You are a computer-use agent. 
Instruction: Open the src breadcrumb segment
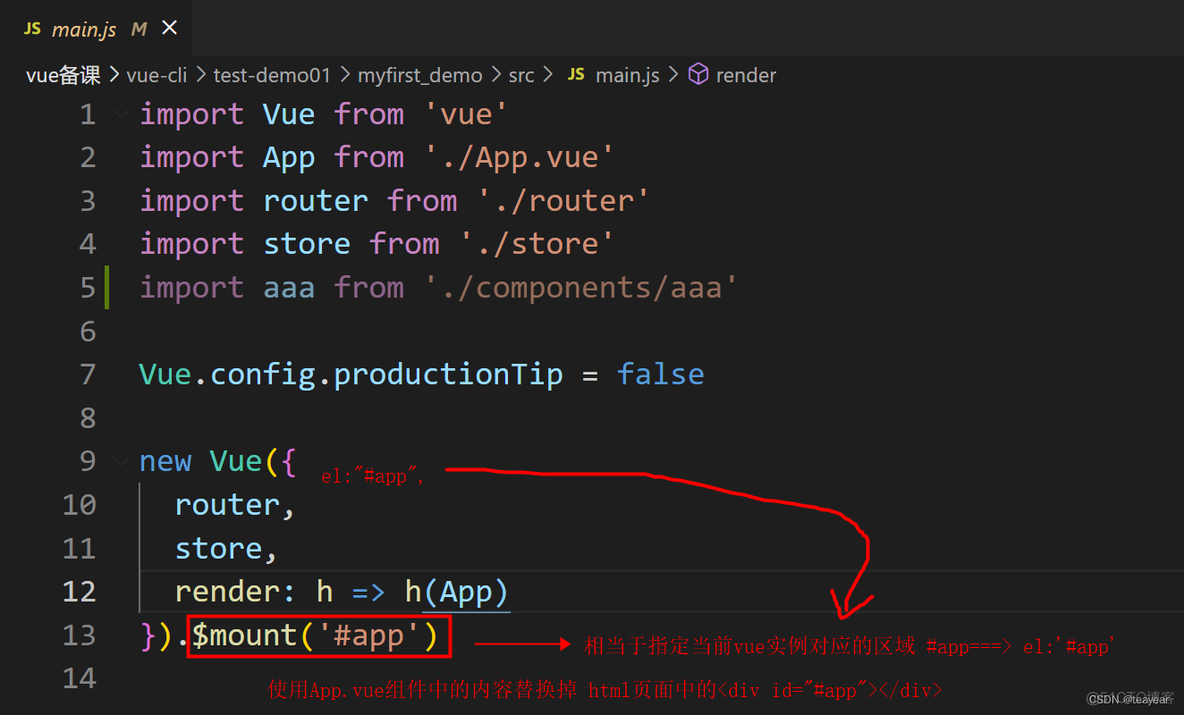tap(521, 76)
